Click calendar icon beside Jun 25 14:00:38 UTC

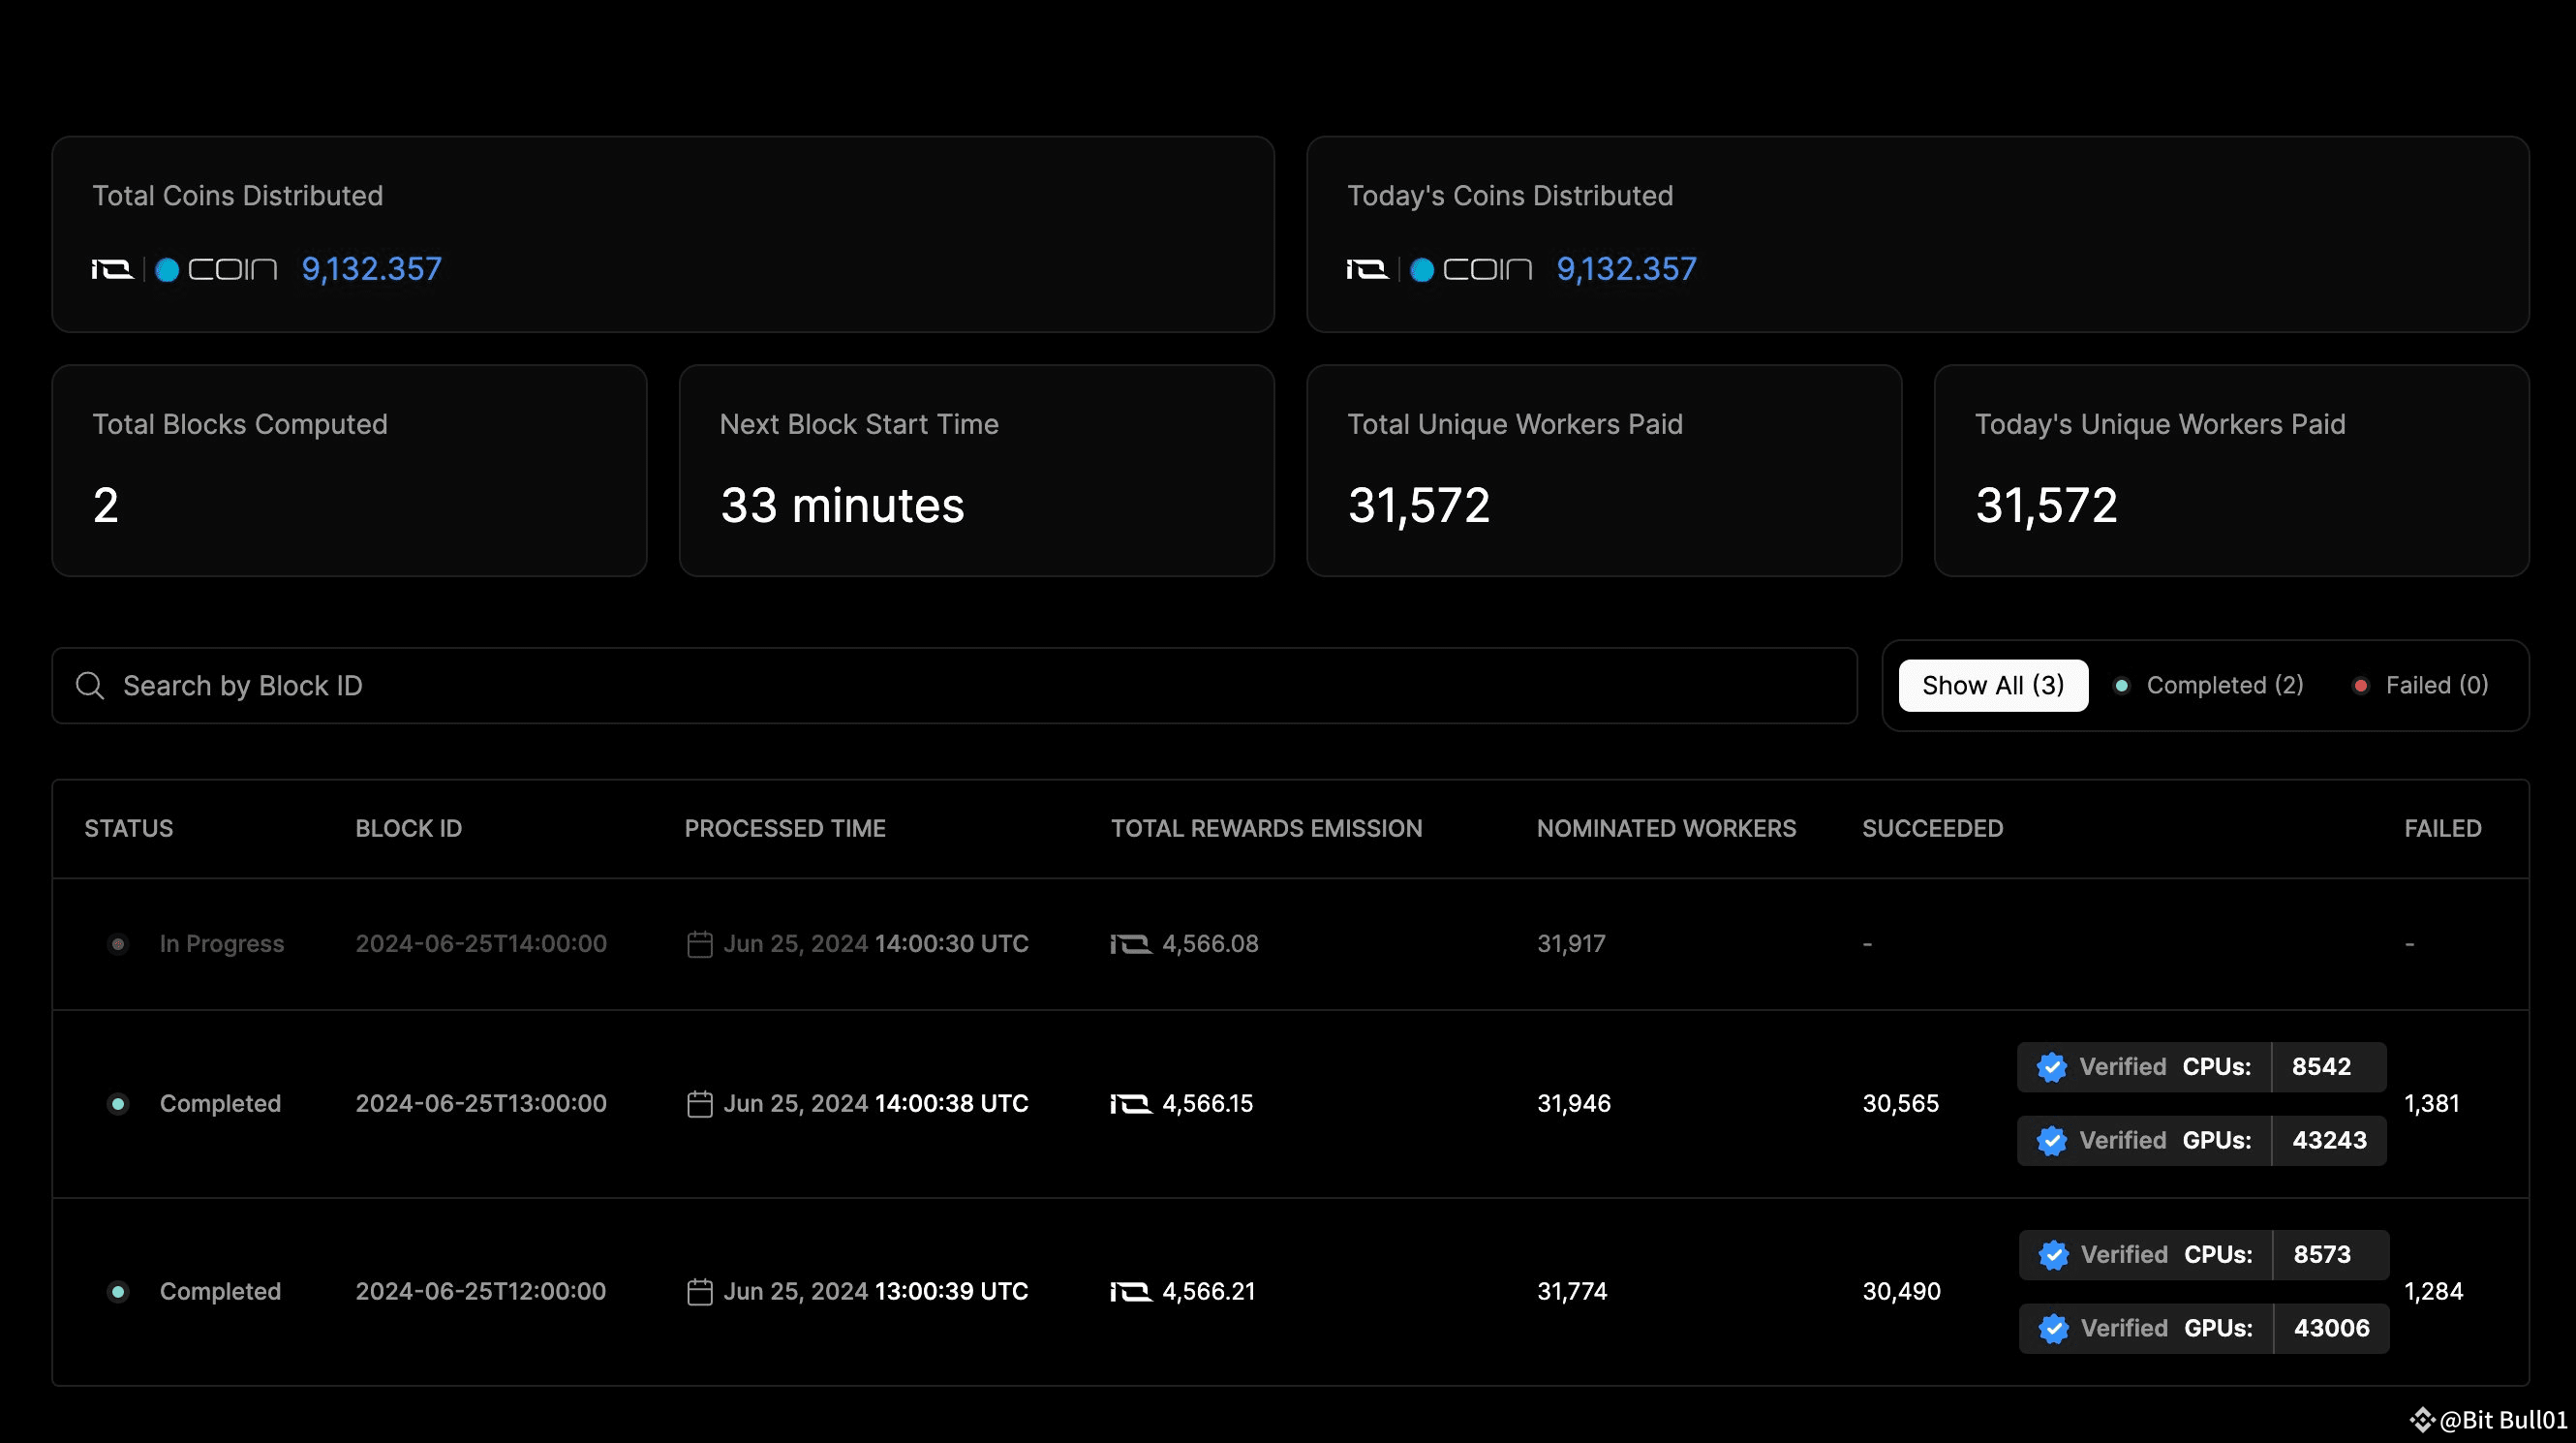700,1104
